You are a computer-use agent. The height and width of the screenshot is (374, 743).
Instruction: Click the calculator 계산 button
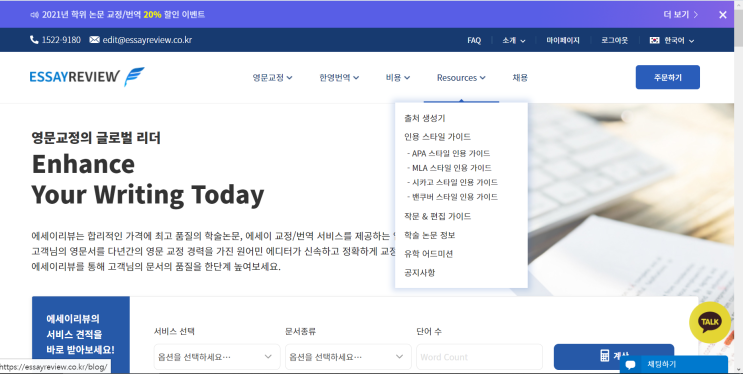[614, 356]
